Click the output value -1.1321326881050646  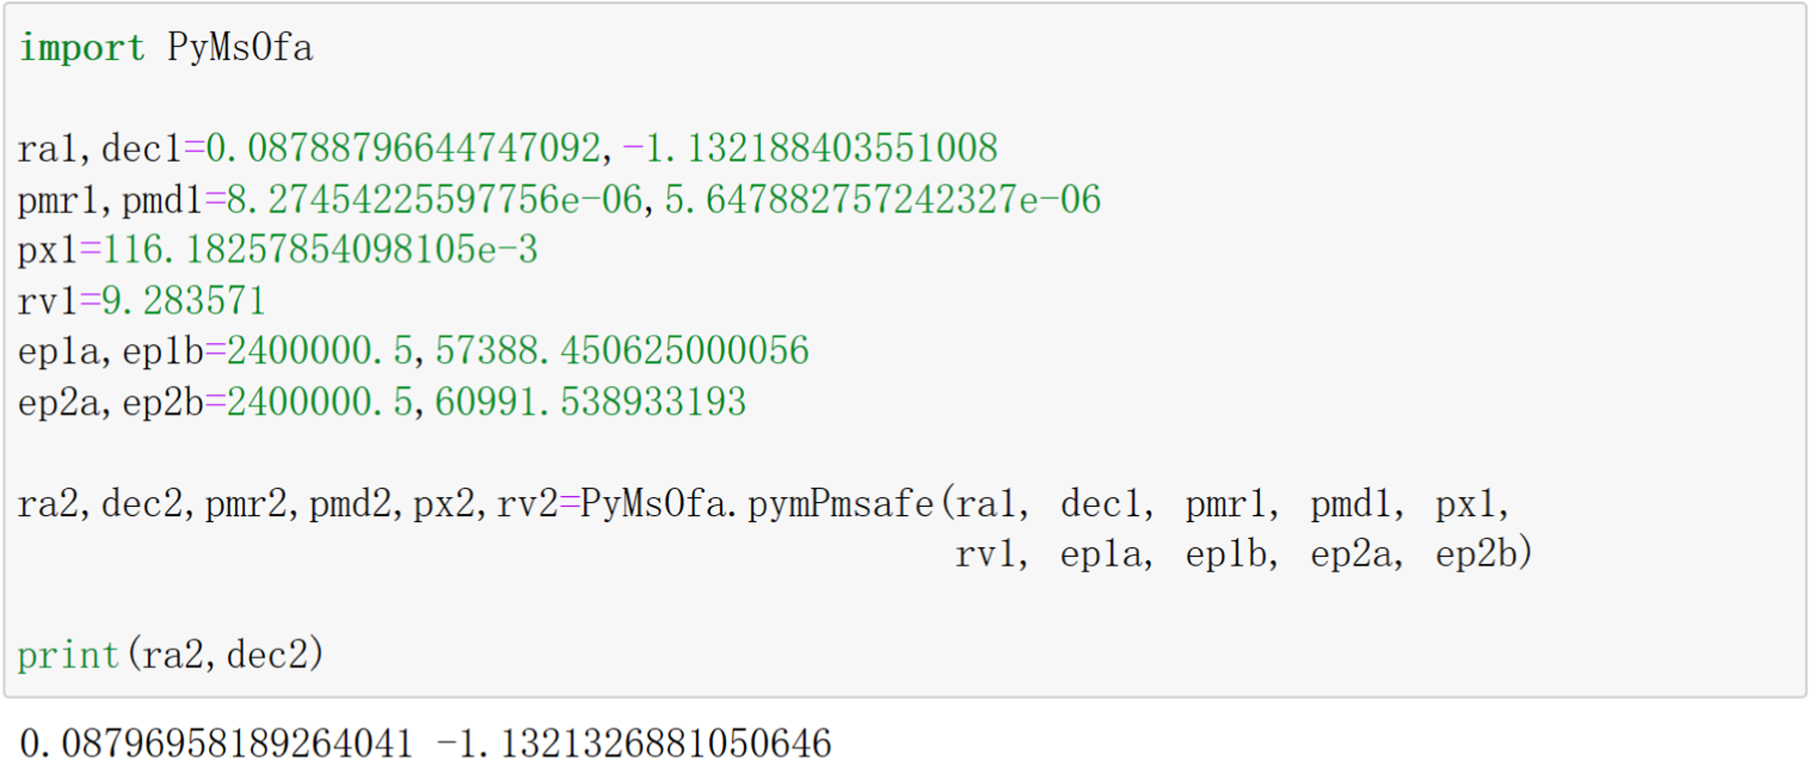(x=634, y=744)
